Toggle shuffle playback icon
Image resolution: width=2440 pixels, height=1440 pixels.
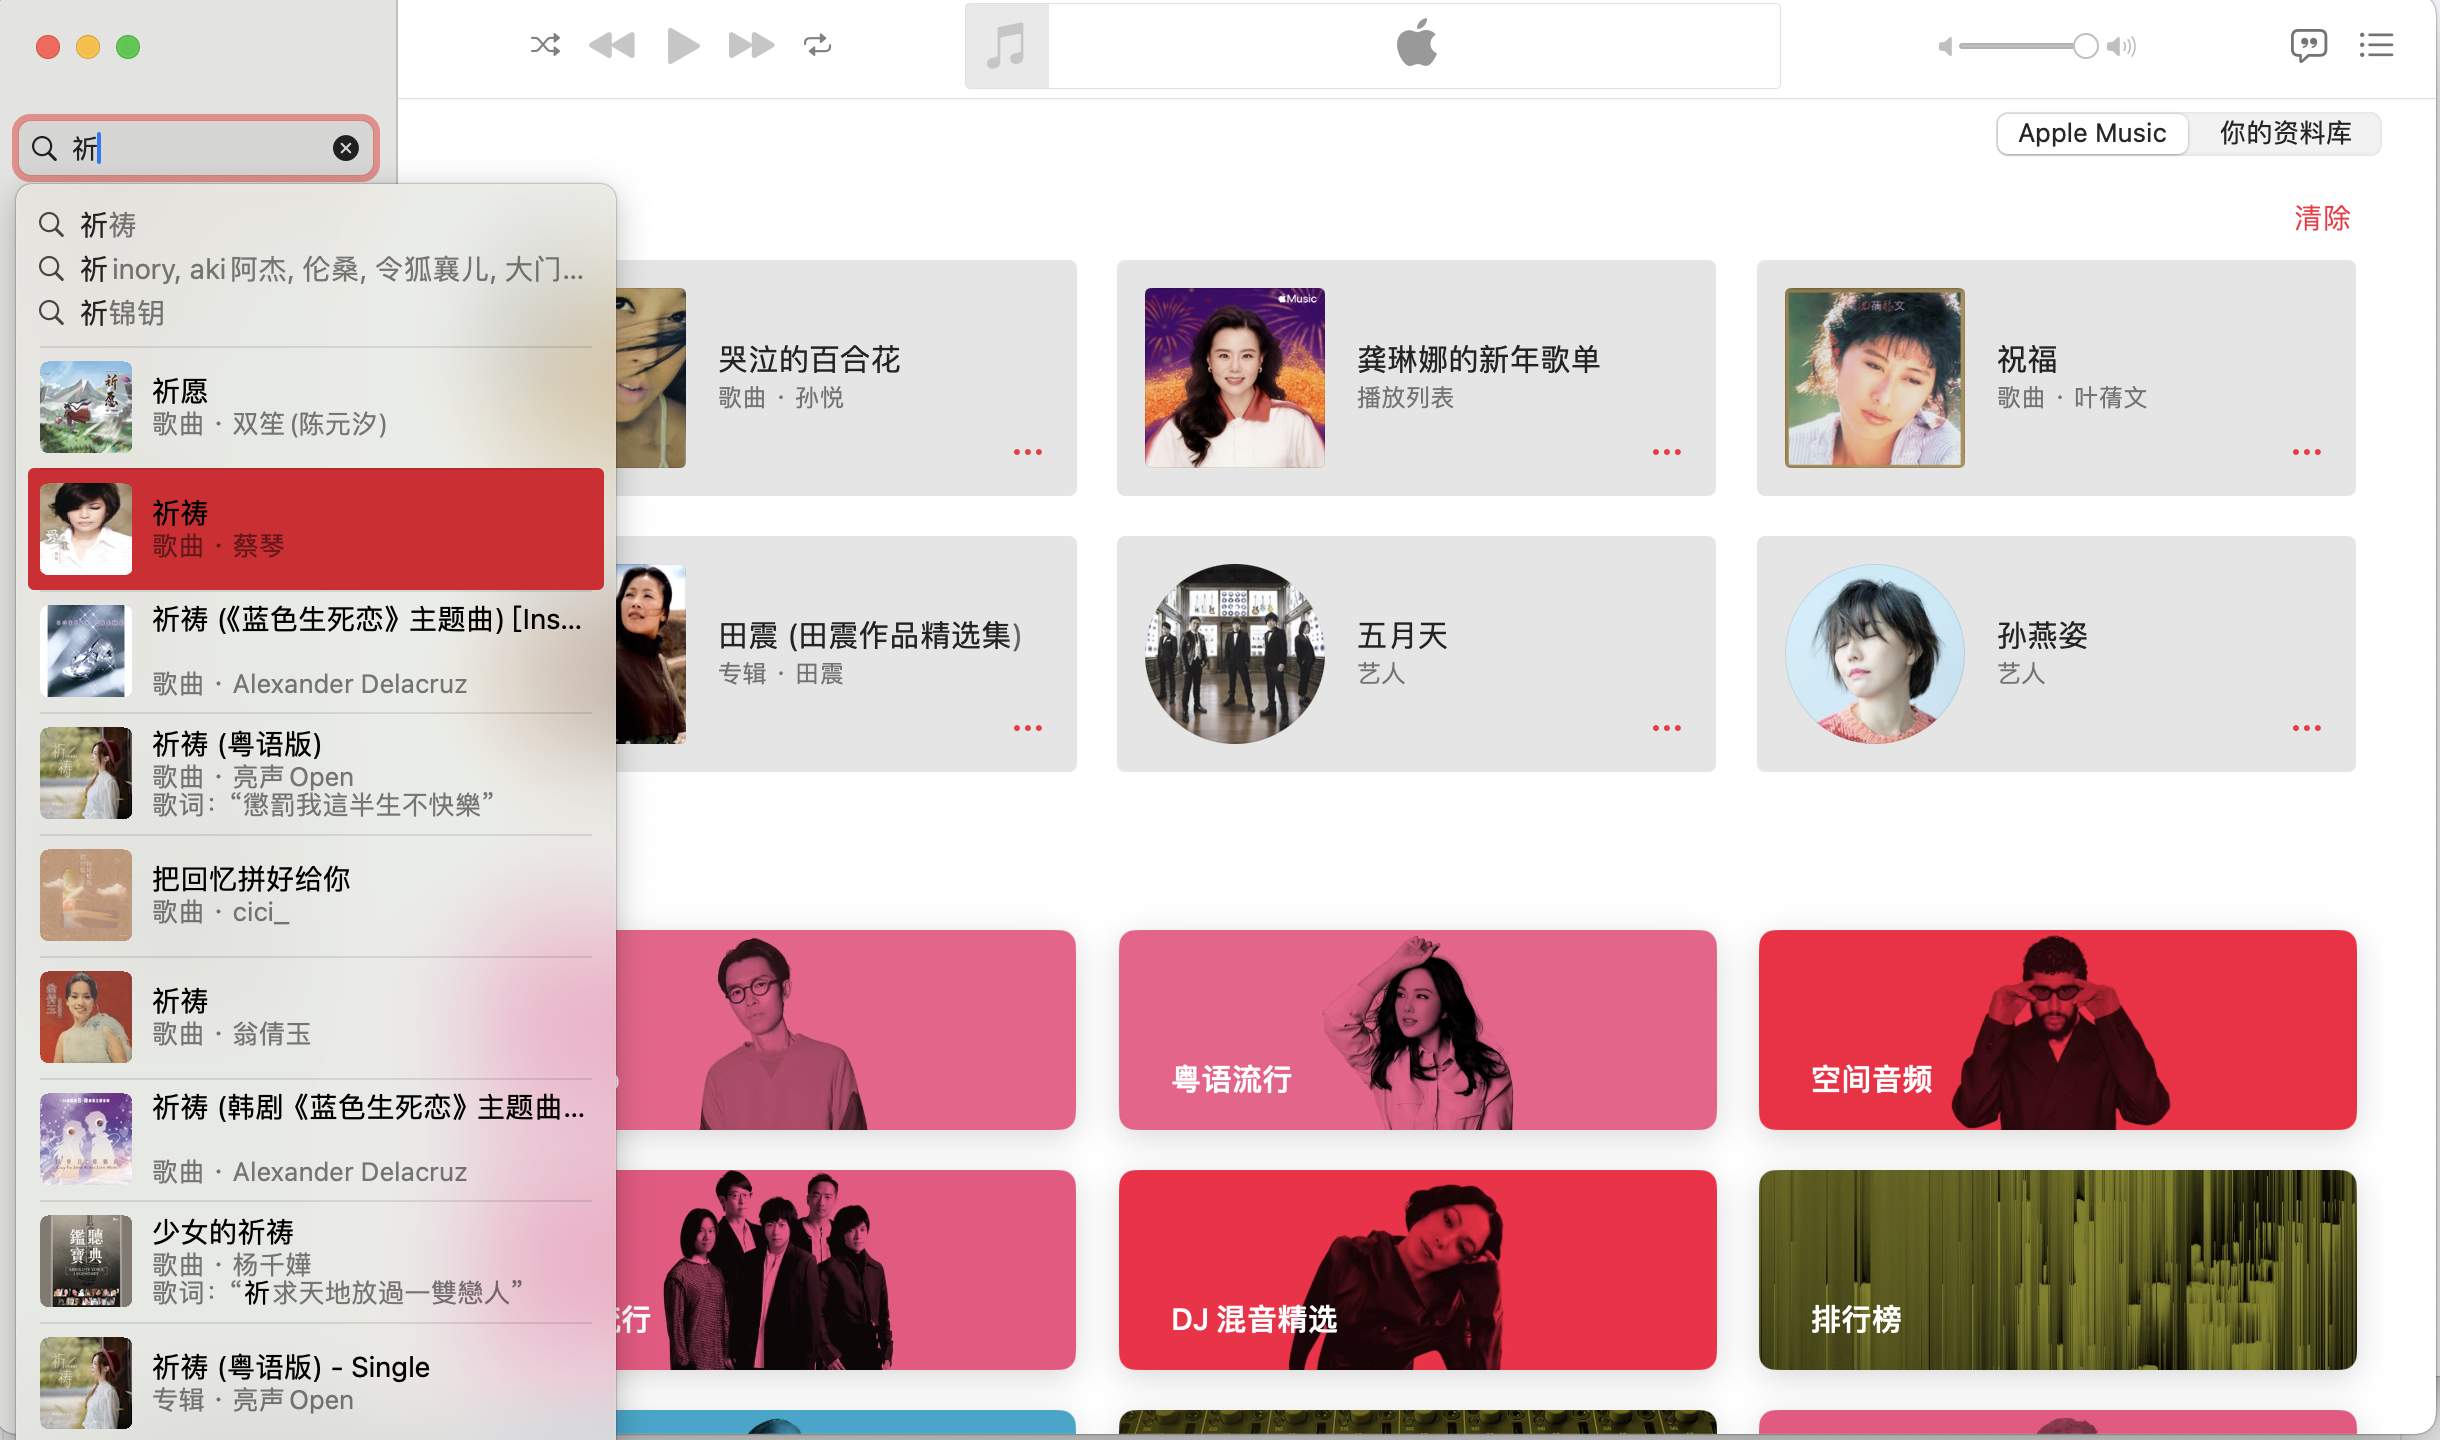(x=545, y=45)
